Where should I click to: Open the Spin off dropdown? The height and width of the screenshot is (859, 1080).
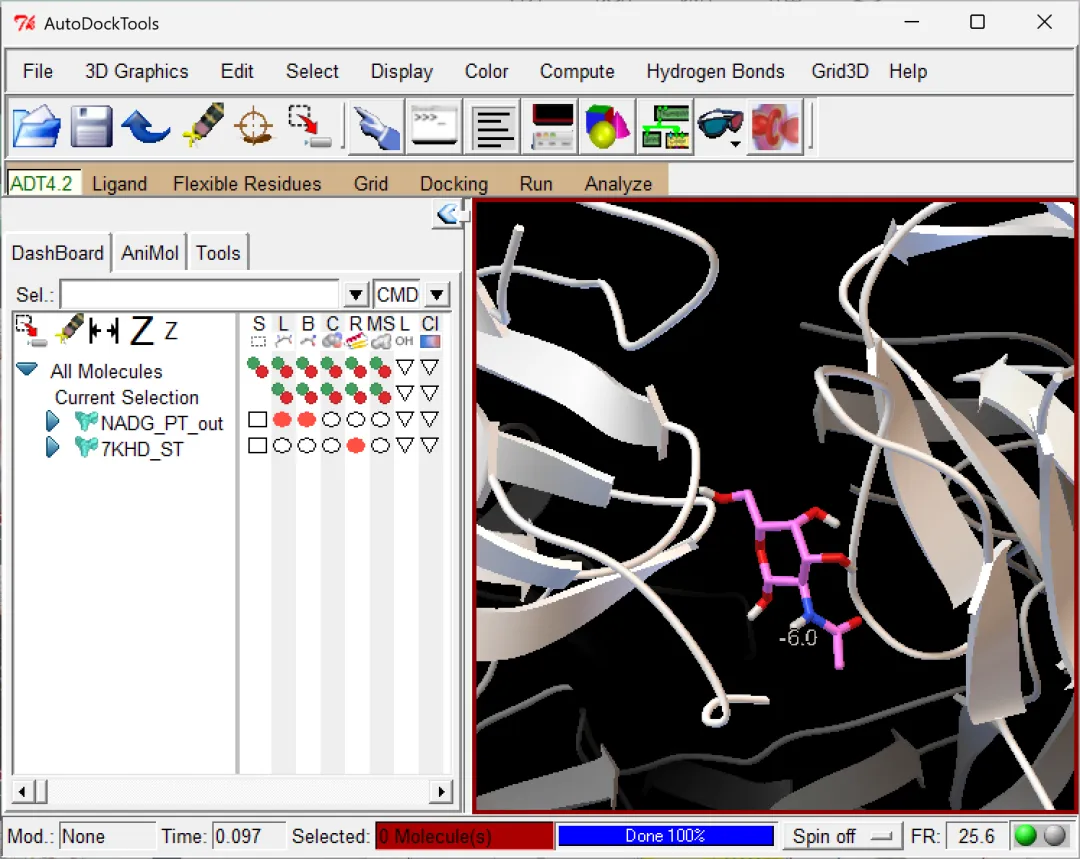pos(842,836)
